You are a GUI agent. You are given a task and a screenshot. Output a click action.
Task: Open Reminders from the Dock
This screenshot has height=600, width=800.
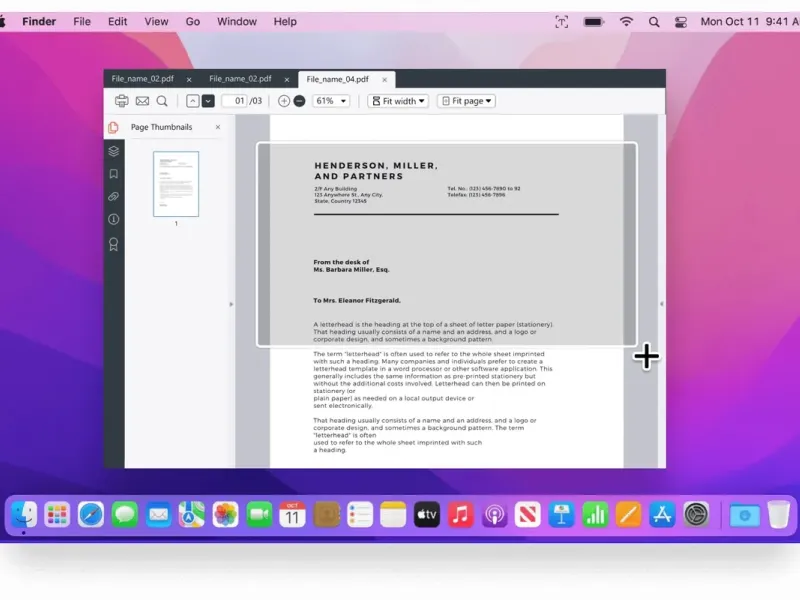(x=360, y=514)
